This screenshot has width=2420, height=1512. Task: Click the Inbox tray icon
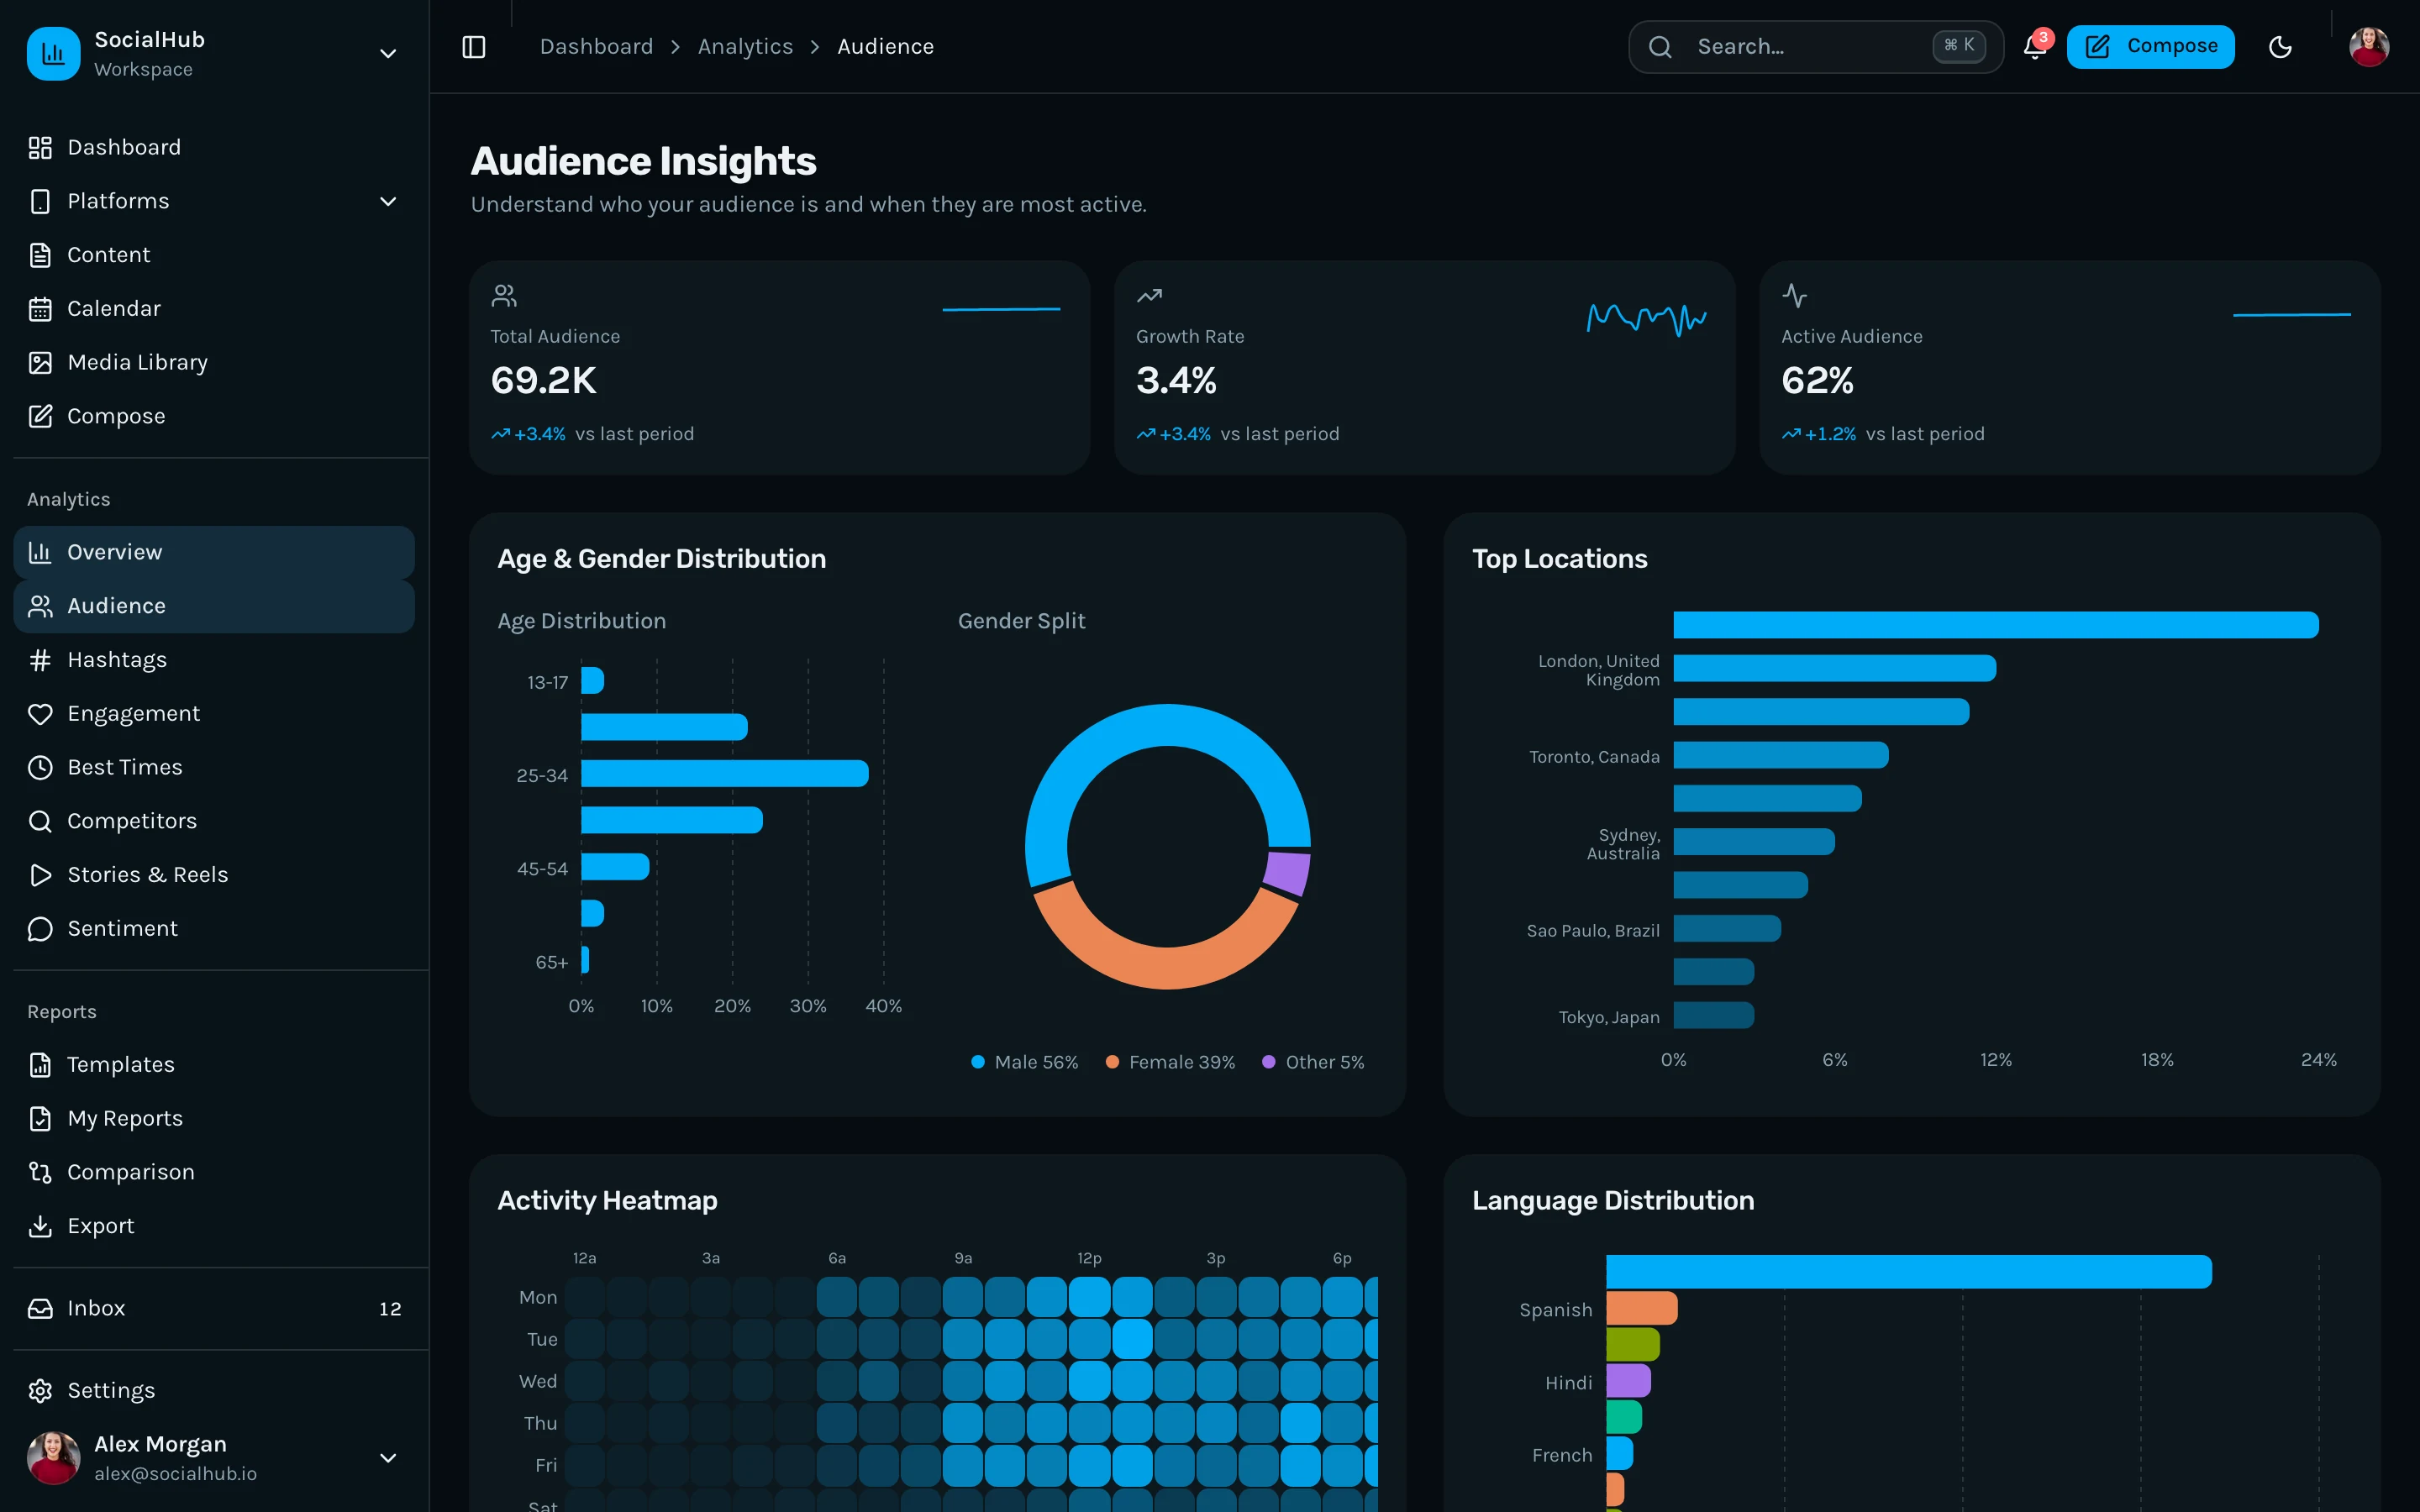coord(40,1308)
